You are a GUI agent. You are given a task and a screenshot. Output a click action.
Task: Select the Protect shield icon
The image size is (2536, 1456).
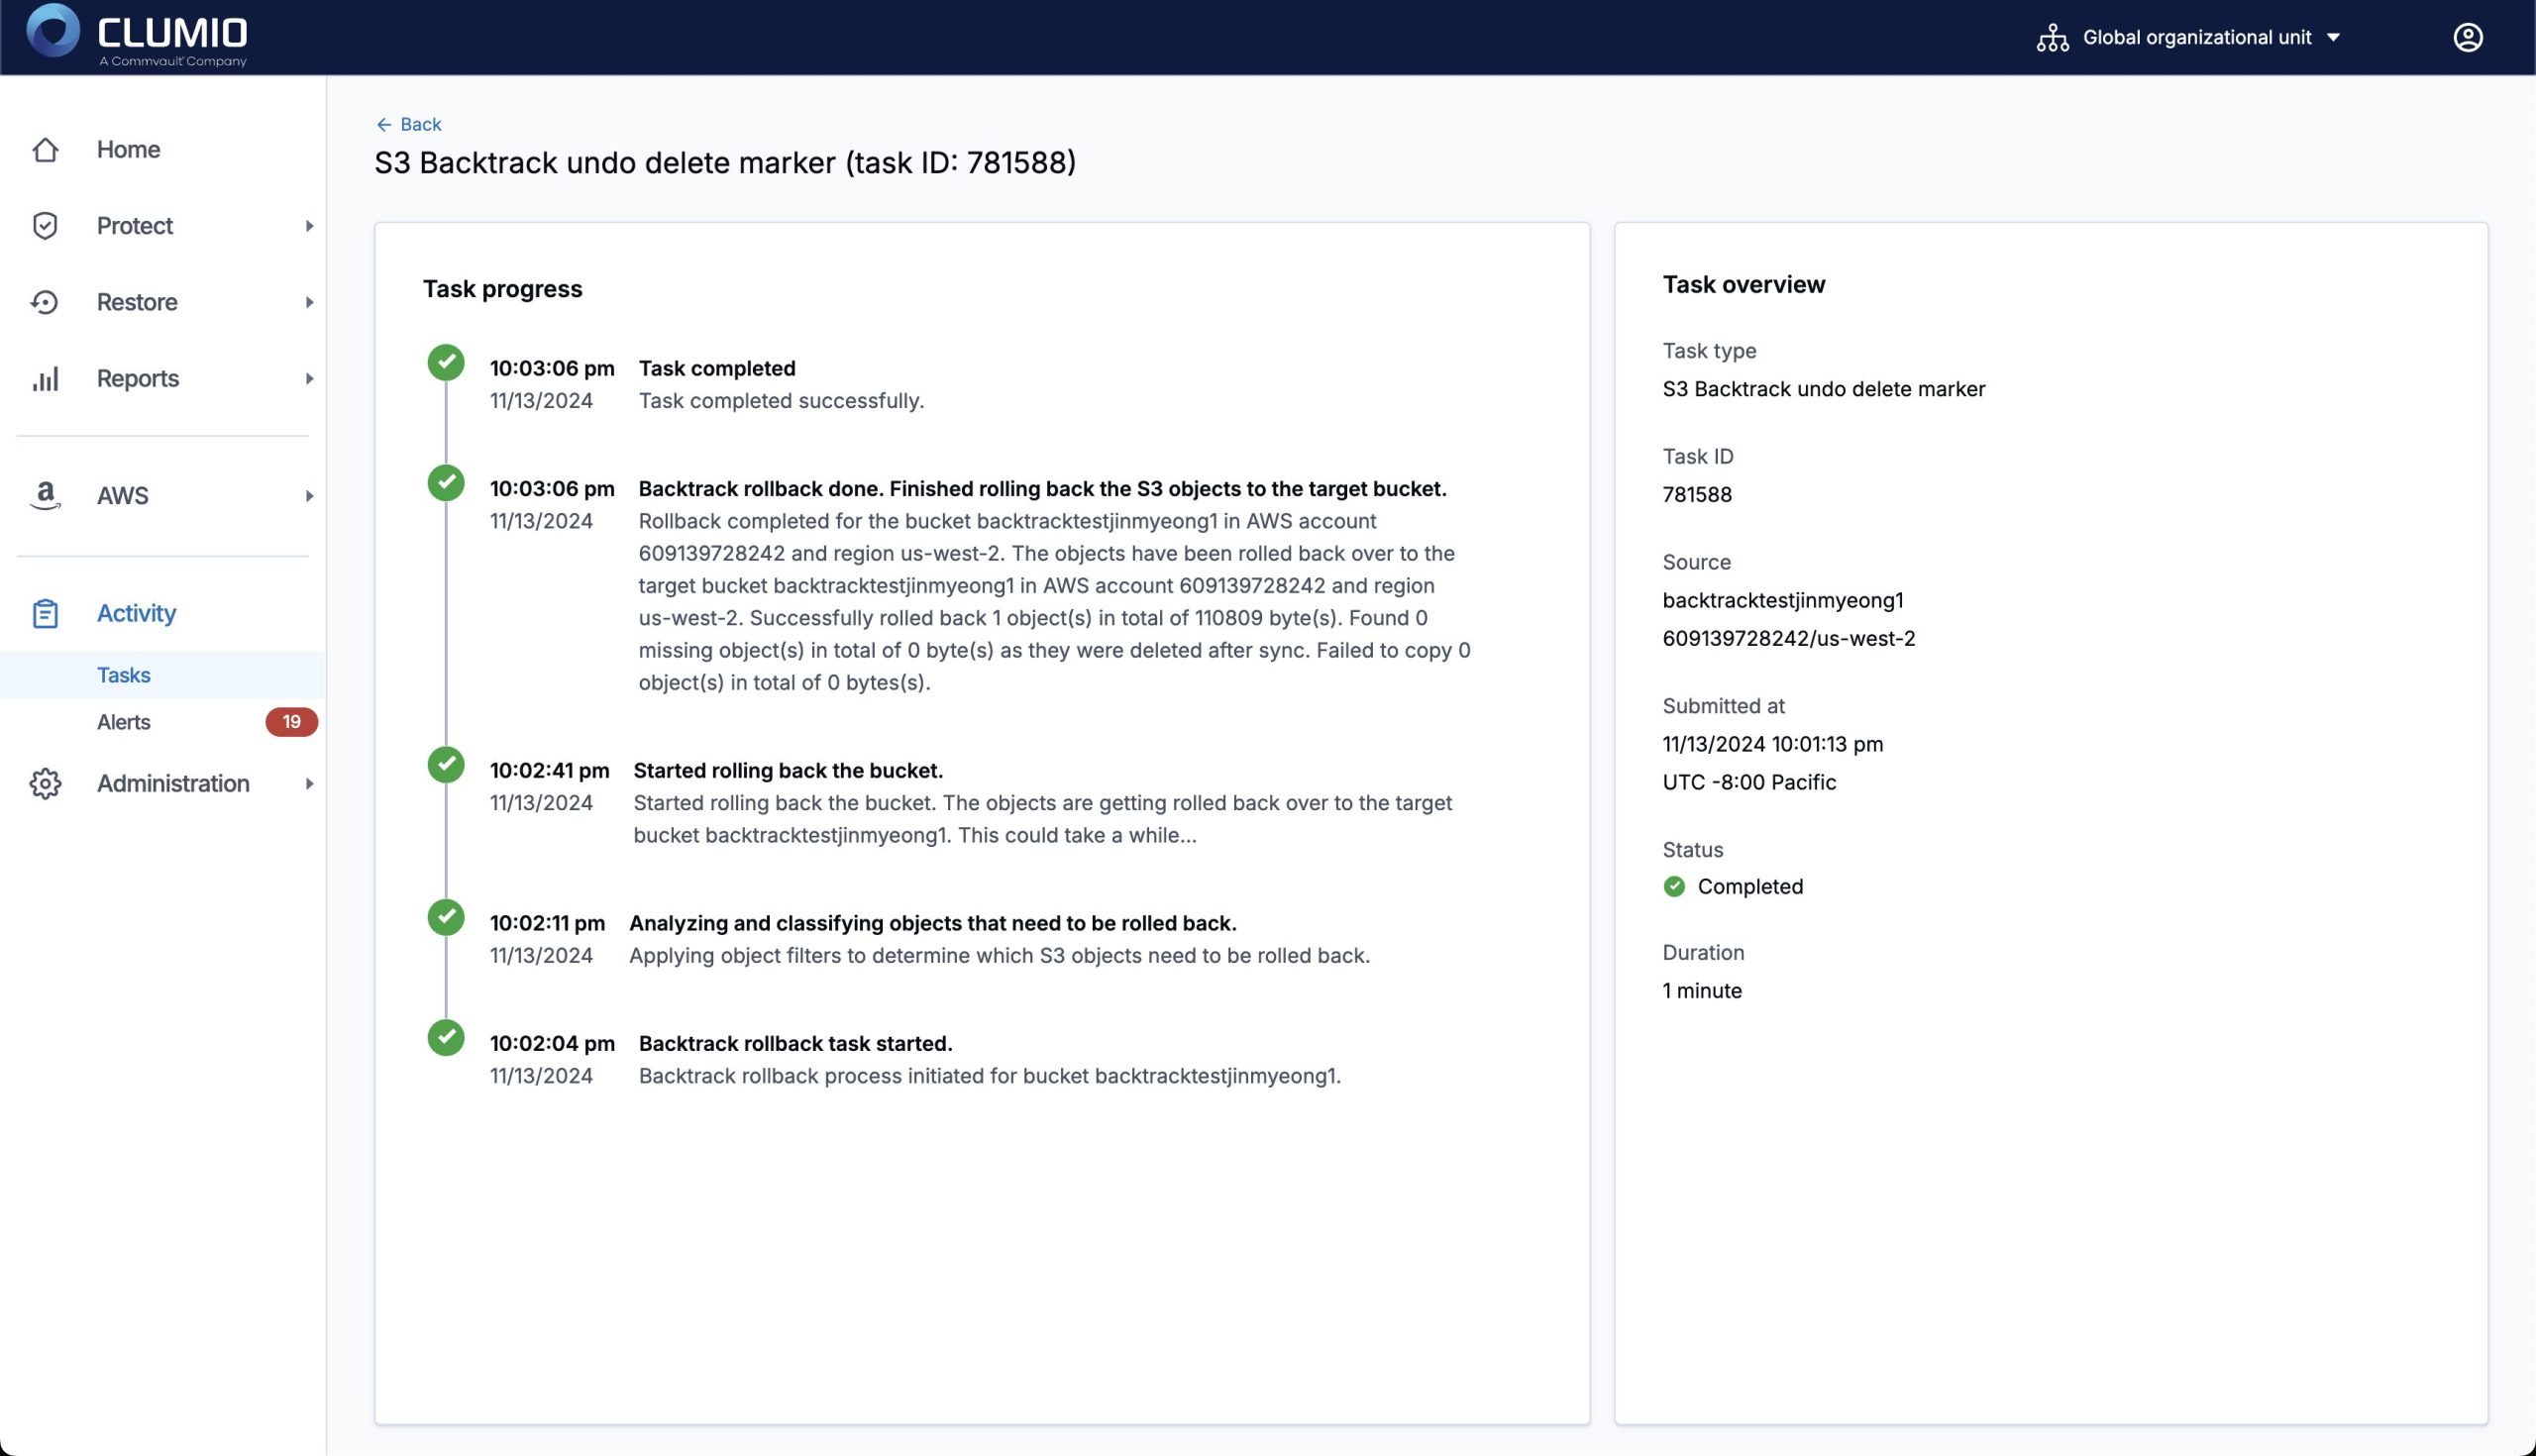point(45,225)
